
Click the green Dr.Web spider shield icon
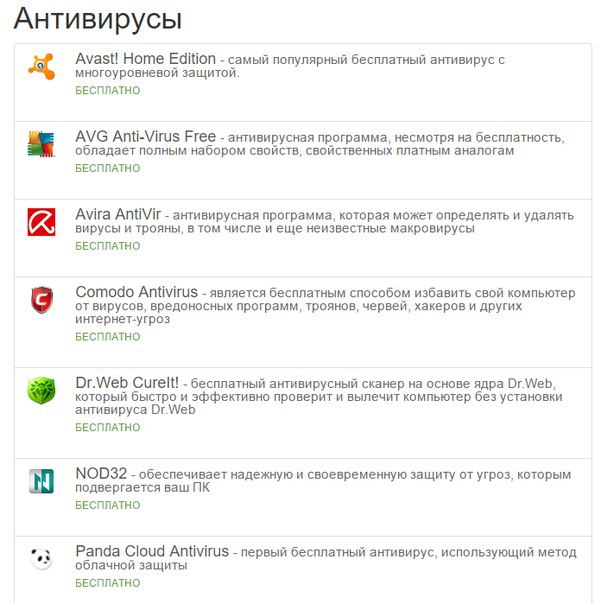tap(42, 391)
